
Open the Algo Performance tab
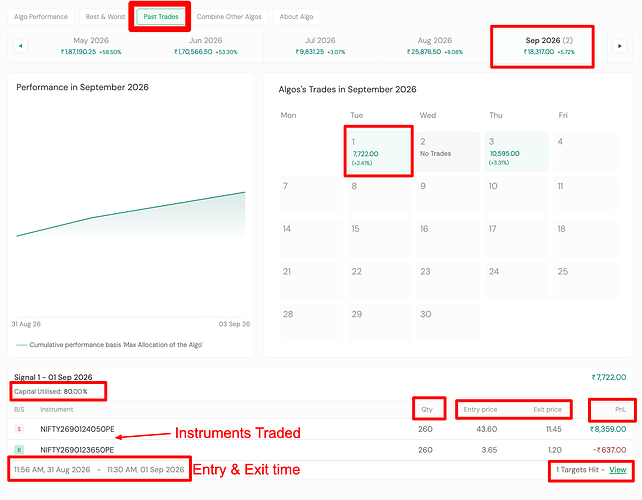pyautogui.click(x=41, y=17)
